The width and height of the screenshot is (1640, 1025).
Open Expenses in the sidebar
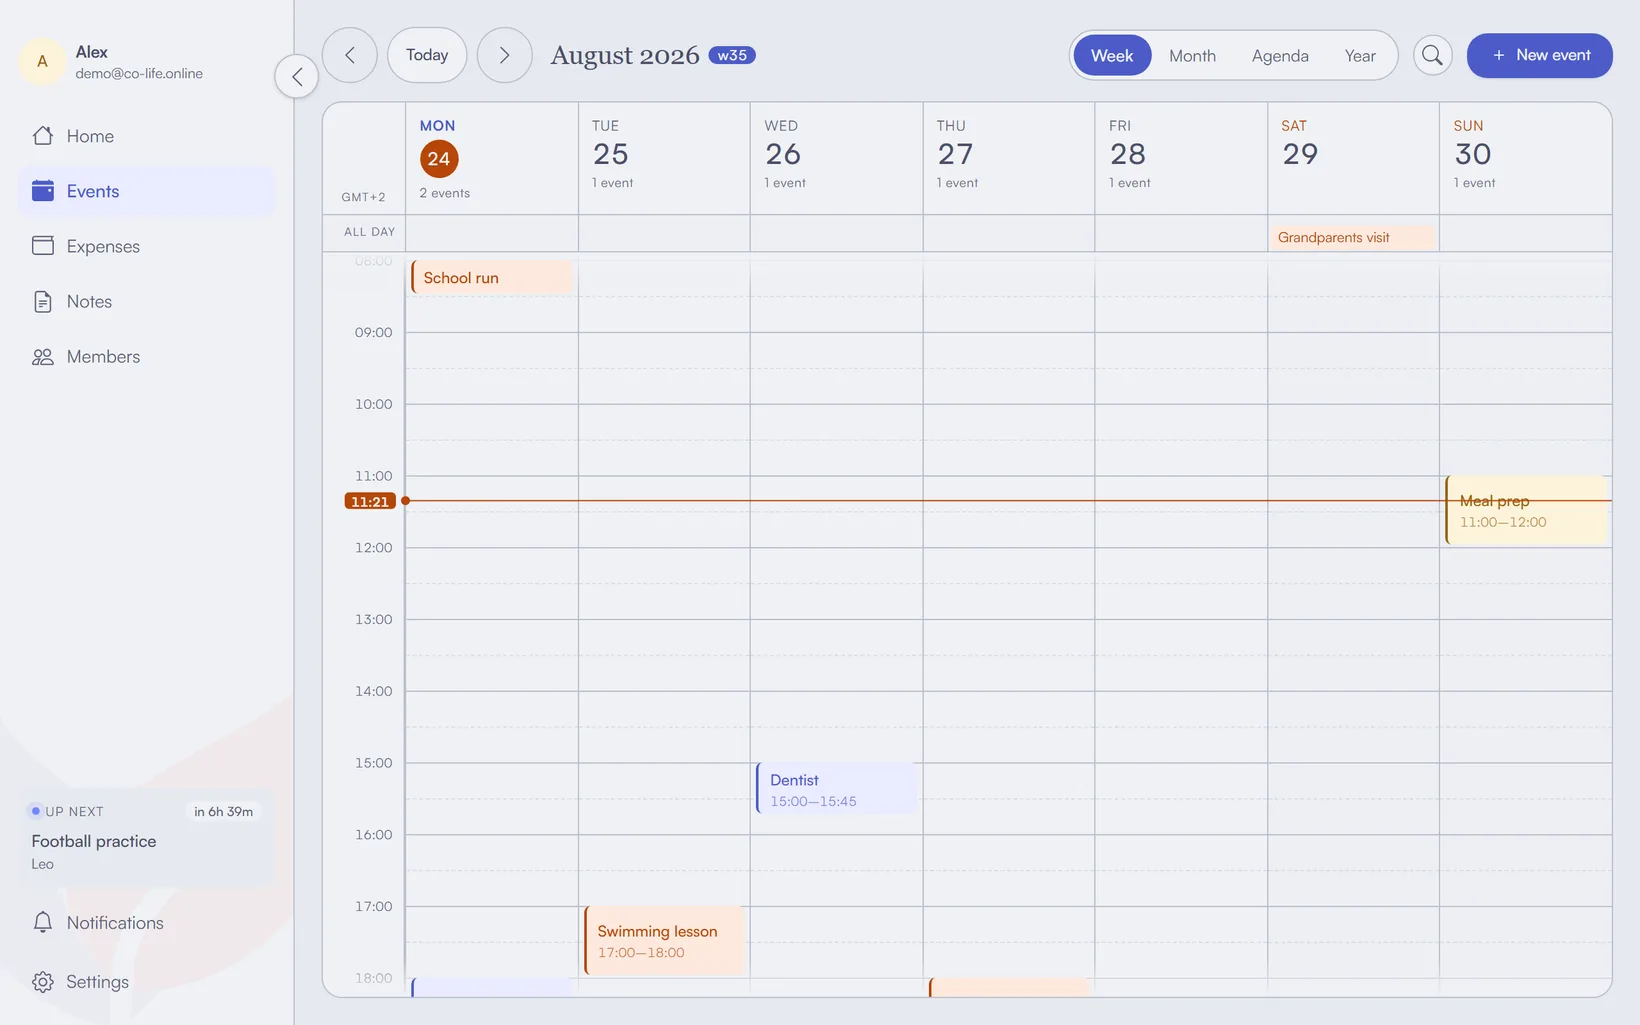point(147,246)
